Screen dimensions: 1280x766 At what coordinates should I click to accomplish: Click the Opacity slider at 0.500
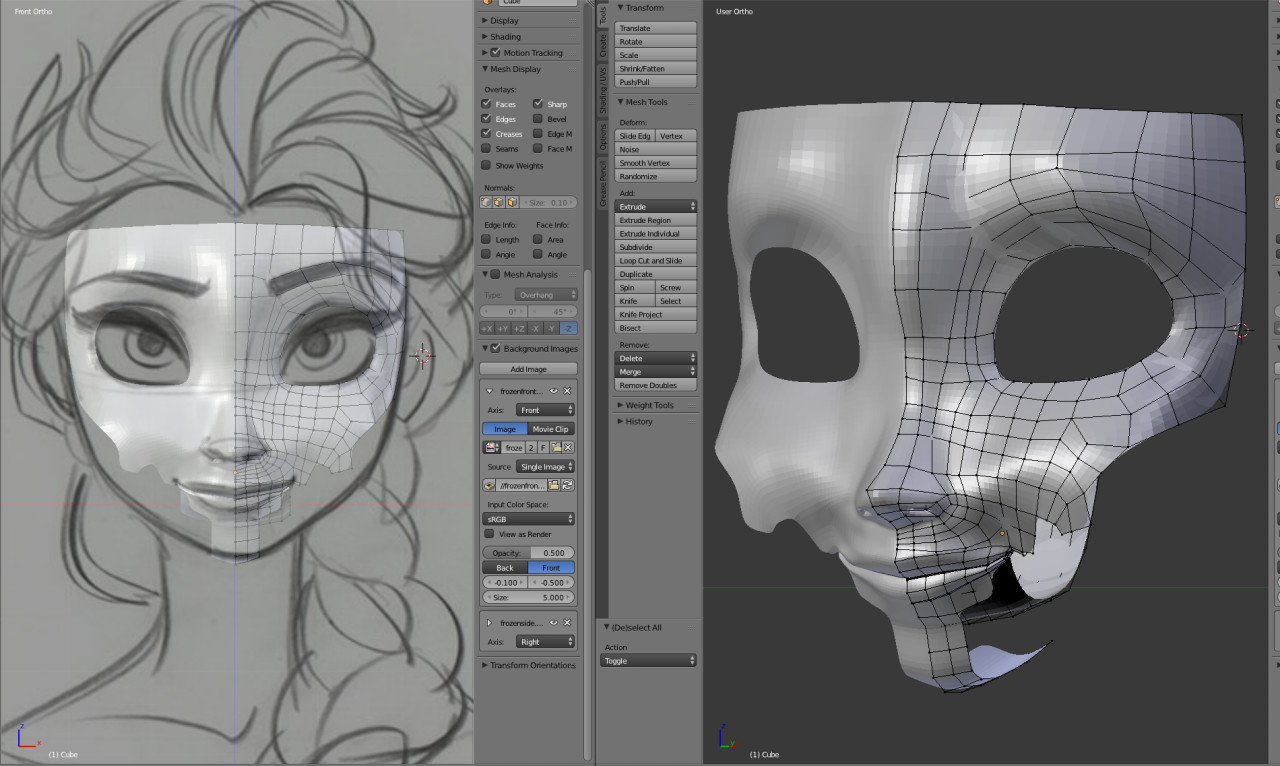529,552
